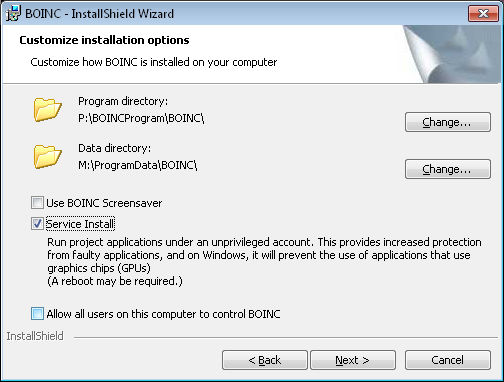Uncheck the Service Install checkbox
Screen dimensions: 504x382
click(x=37, y=224)
